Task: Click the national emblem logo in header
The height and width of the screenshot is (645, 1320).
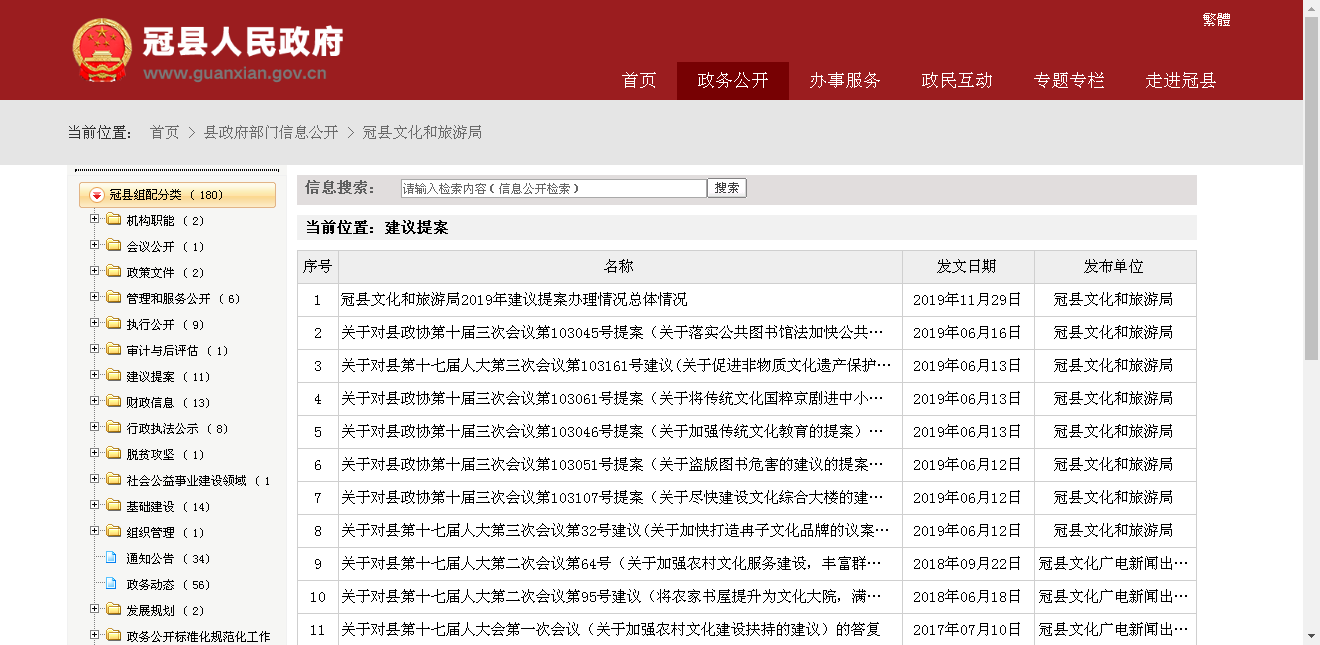Action: click(x=102, y=50)
